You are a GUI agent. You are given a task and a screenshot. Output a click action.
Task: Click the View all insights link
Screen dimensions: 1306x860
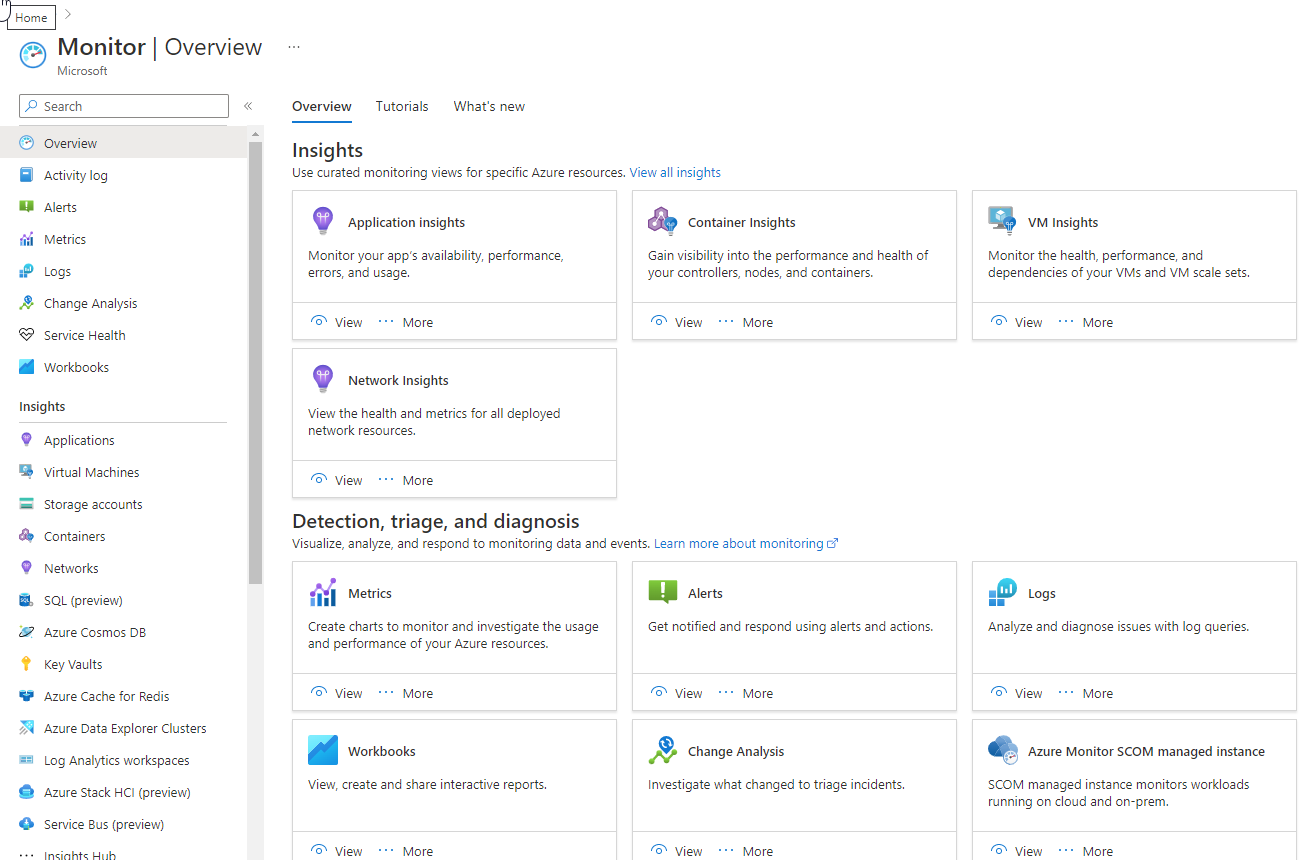click(x=675, y=172)
